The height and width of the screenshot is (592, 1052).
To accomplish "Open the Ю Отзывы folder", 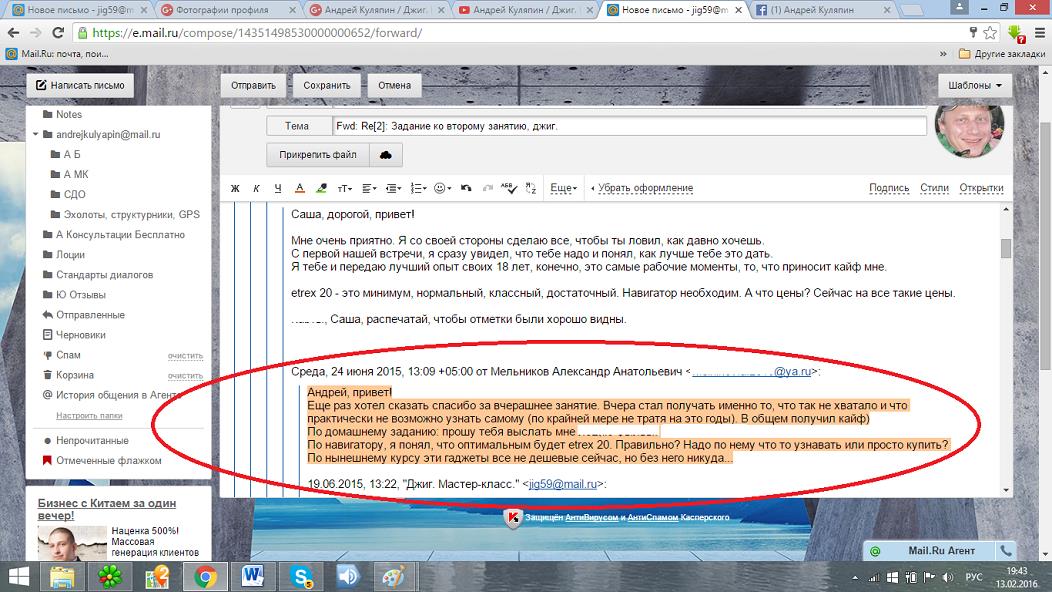I will click(74, 295).
